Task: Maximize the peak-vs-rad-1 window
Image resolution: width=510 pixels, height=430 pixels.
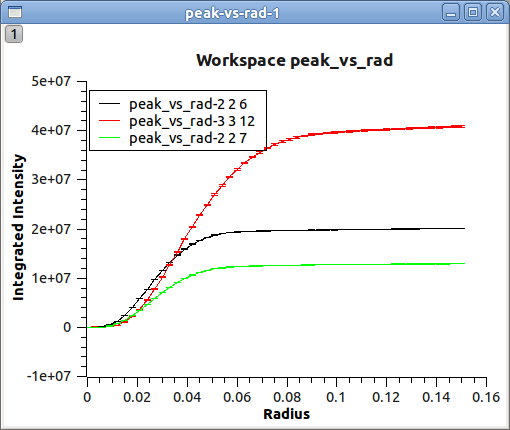Action: coord(473,13)
